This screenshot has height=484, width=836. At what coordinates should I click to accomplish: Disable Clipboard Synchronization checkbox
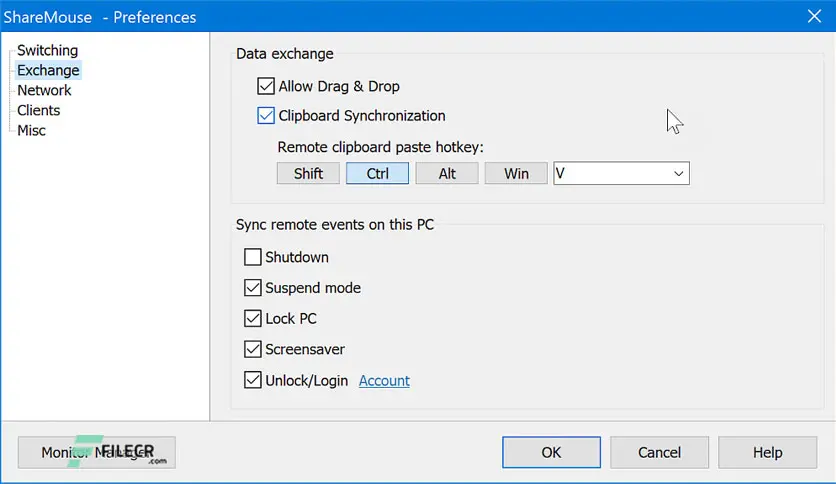click(266, 115)
